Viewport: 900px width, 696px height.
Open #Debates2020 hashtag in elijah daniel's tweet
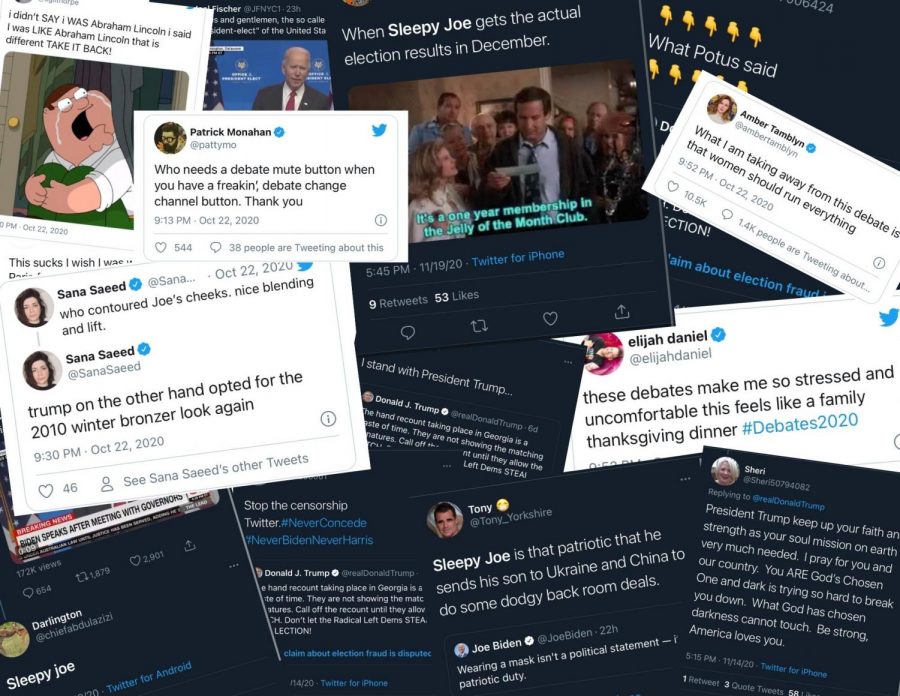pos(800,423)
